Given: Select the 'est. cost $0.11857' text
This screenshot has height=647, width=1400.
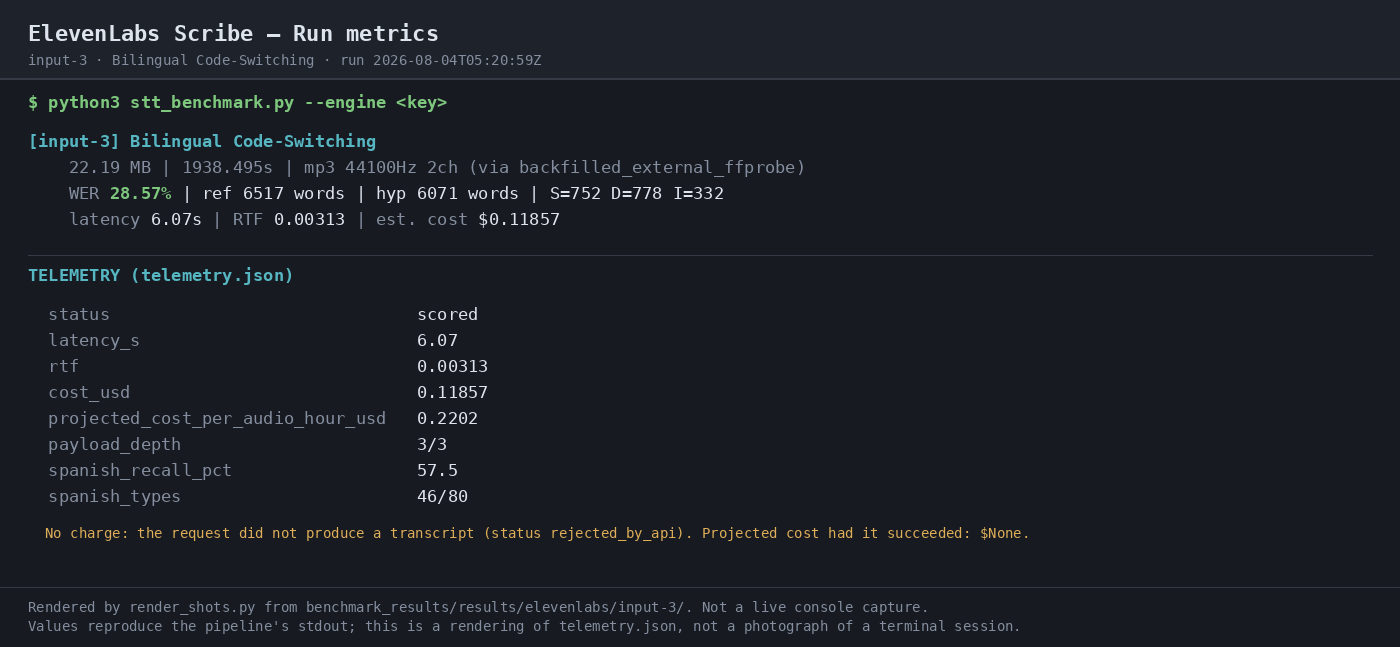Looking at the screenshot, I should click(468, 220).
